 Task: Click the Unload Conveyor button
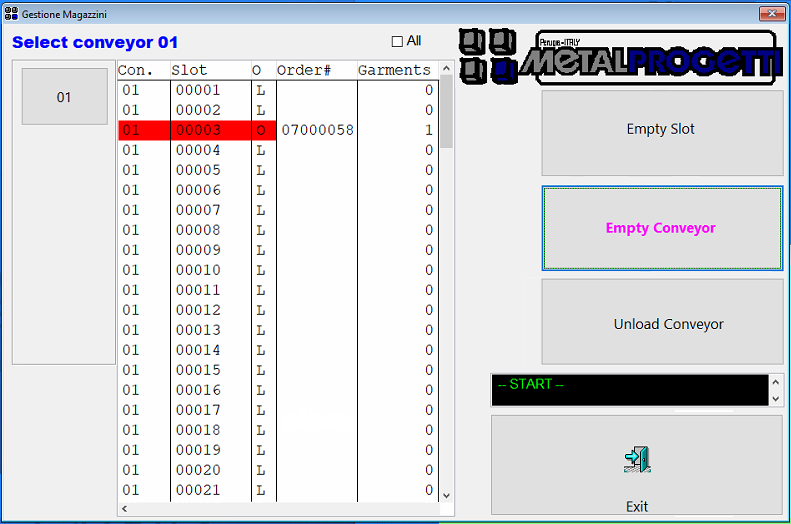click(x=662, y=324)
